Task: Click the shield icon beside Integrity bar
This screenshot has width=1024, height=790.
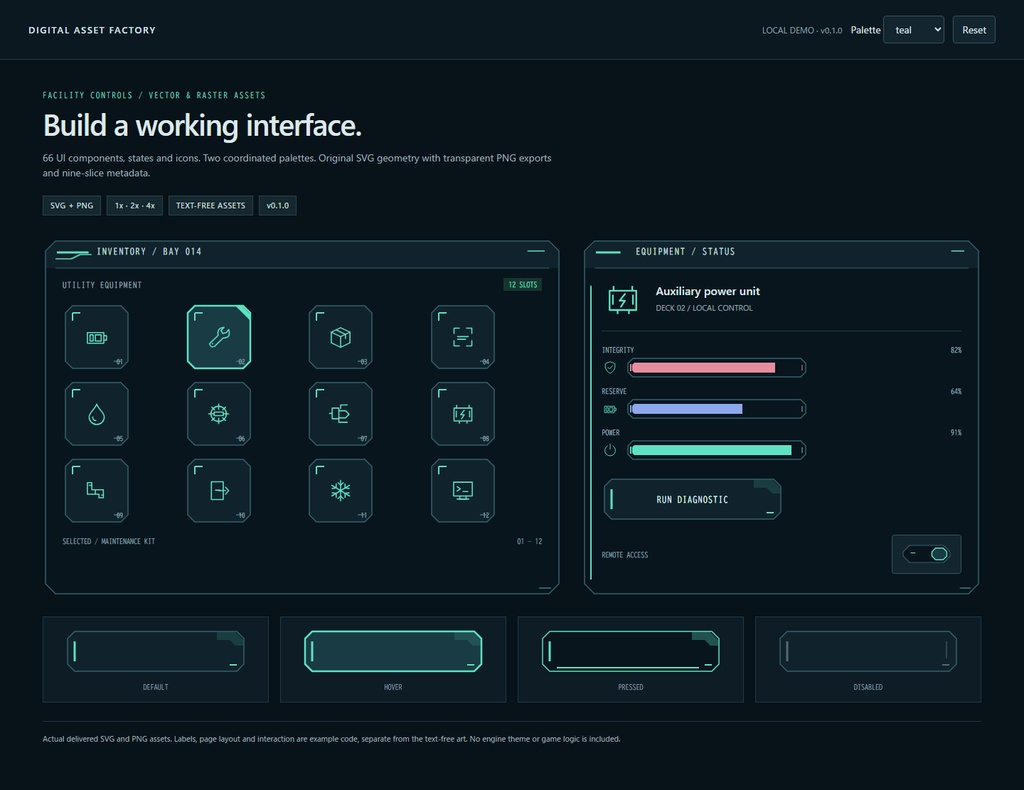Action: (610, 368)
